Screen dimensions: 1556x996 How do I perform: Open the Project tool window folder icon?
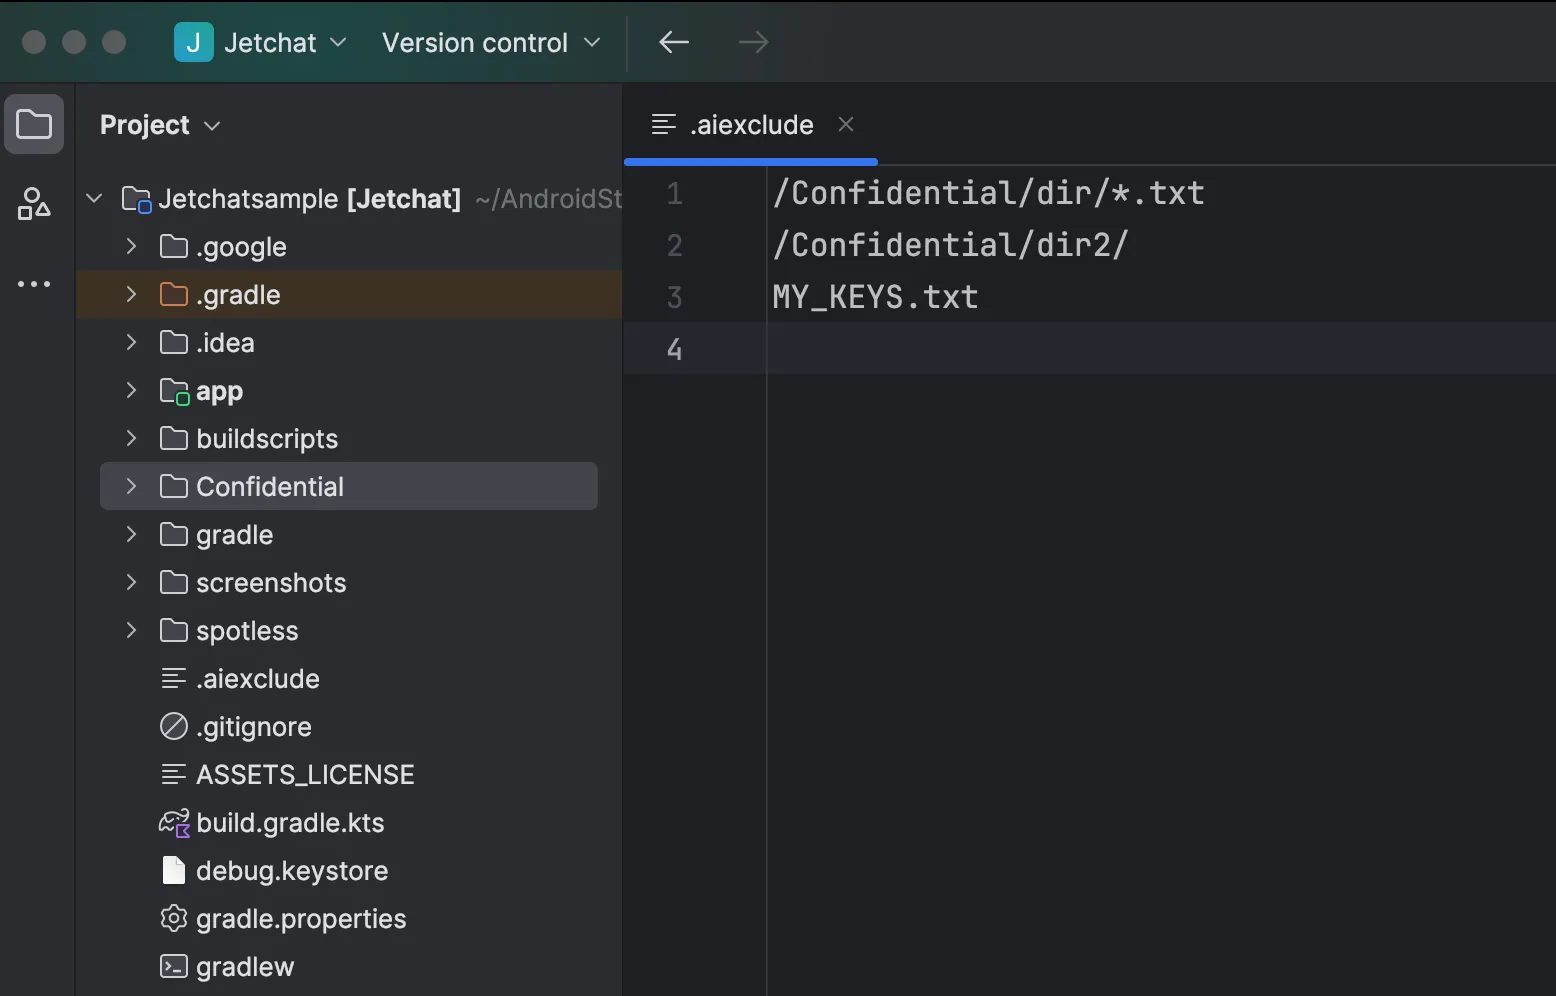pyautogui.click(x=34, y=125)
